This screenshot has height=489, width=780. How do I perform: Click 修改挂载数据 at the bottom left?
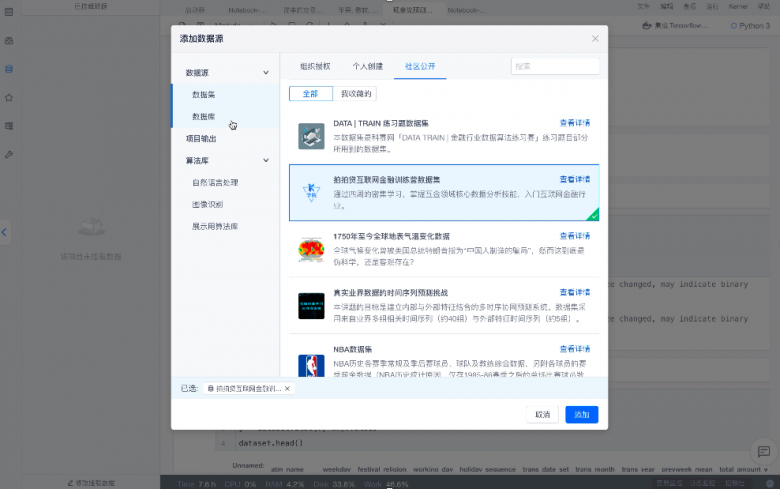[x=92, y=483]
